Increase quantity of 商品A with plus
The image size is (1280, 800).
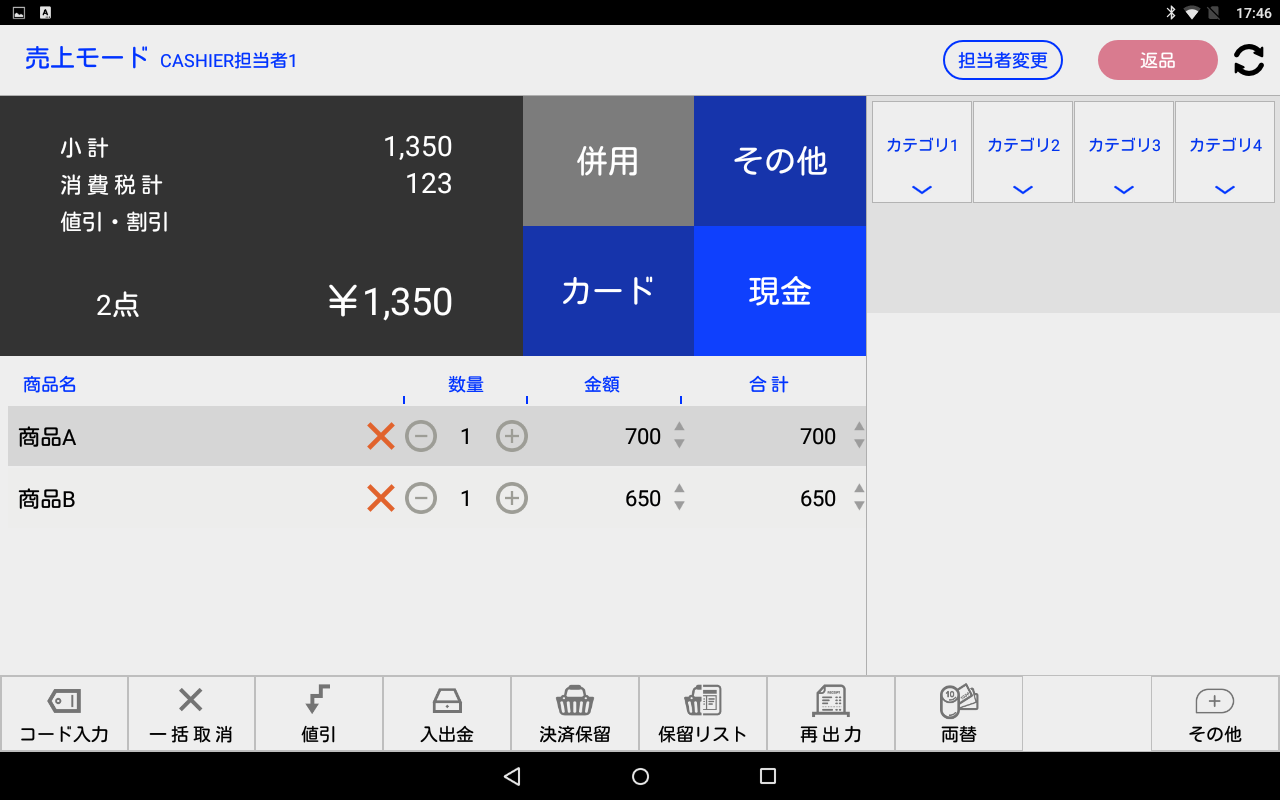(512, 436)
